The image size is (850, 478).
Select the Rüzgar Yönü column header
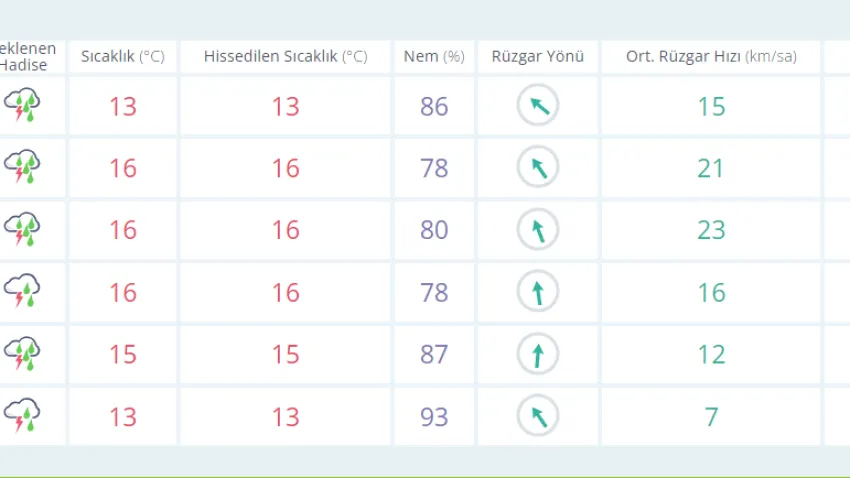click(538, 57)
